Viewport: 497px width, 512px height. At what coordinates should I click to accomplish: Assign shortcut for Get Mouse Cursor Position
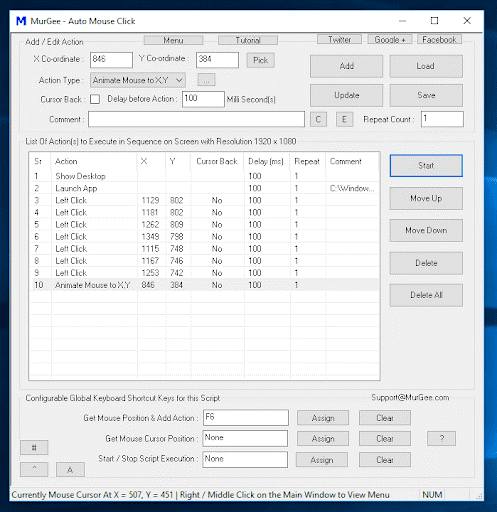point(323,439)
